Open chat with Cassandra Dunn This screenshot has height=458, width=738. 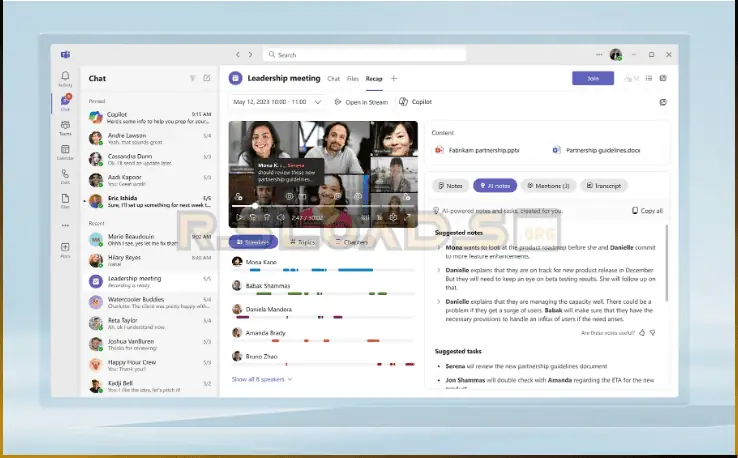pyautogui.click(x=150, y=159)
